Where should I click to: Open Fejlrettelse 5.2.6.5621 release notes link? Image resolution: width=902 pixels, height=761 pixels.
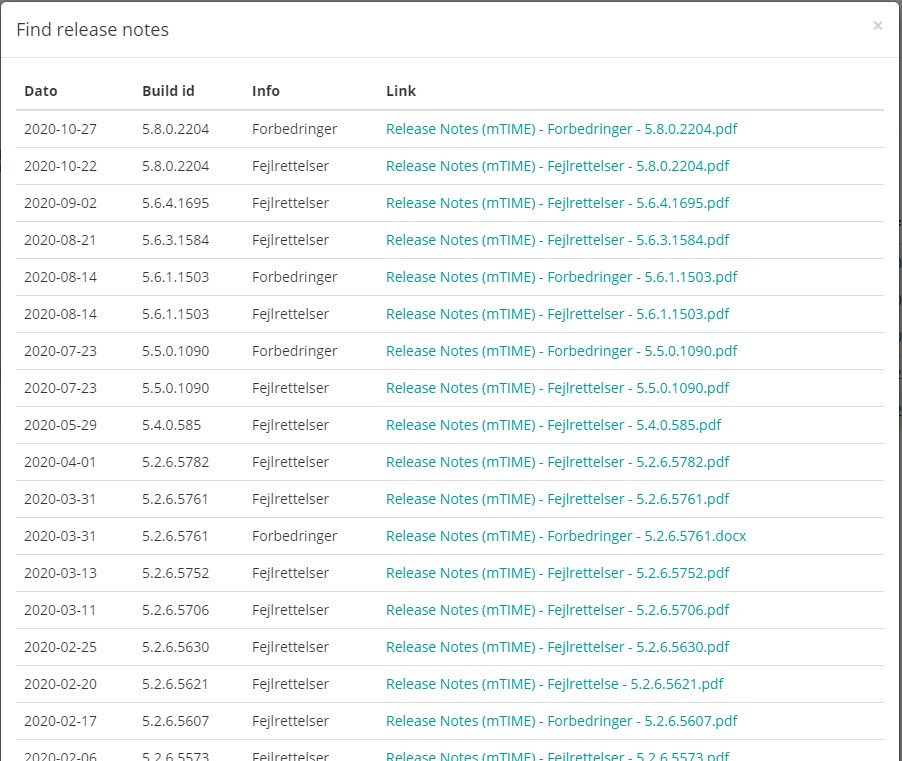pos(554,684)
